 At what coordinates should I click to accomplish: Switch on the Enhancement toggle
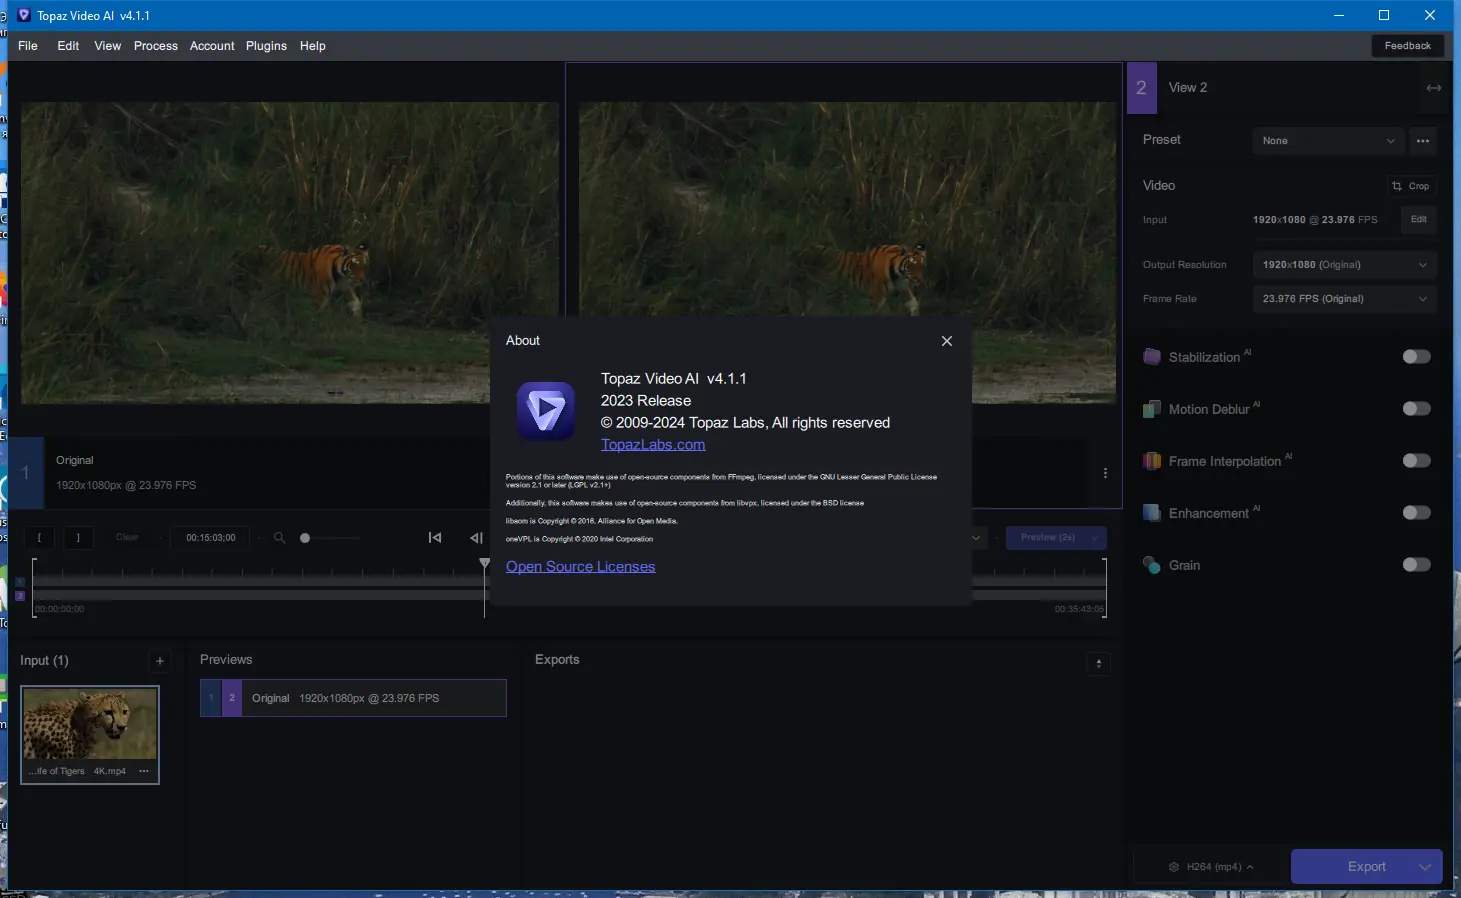[1417, 513]
